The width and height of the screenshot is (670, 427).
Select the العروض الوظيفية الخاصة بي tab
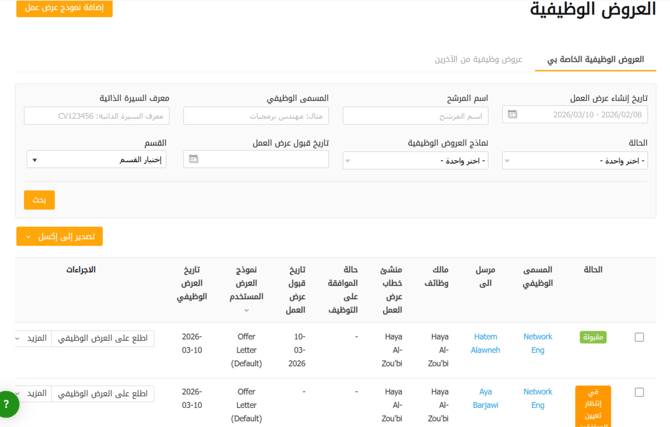click(596, 60)
